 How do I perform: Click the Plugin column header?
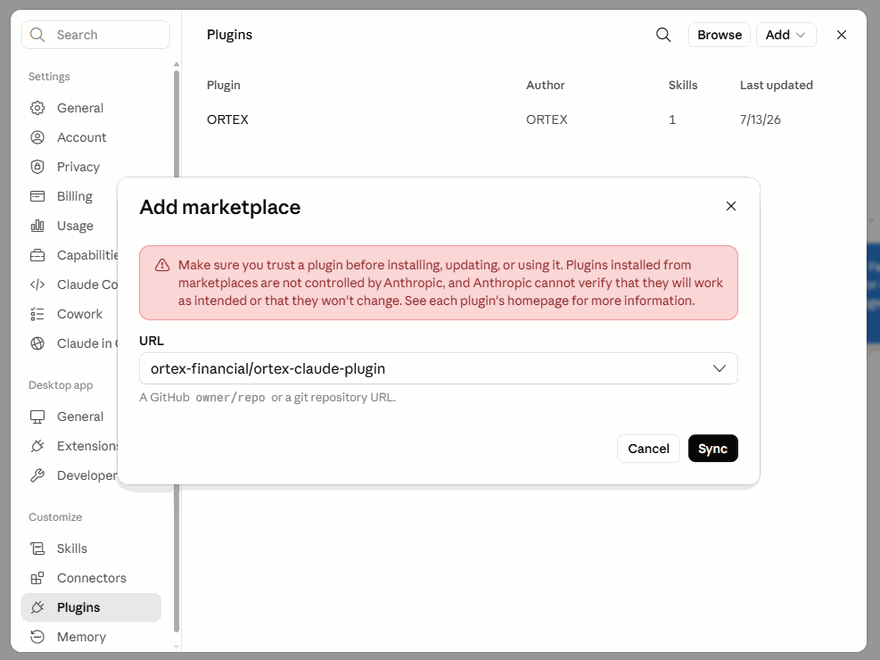[x=223, y=85]
